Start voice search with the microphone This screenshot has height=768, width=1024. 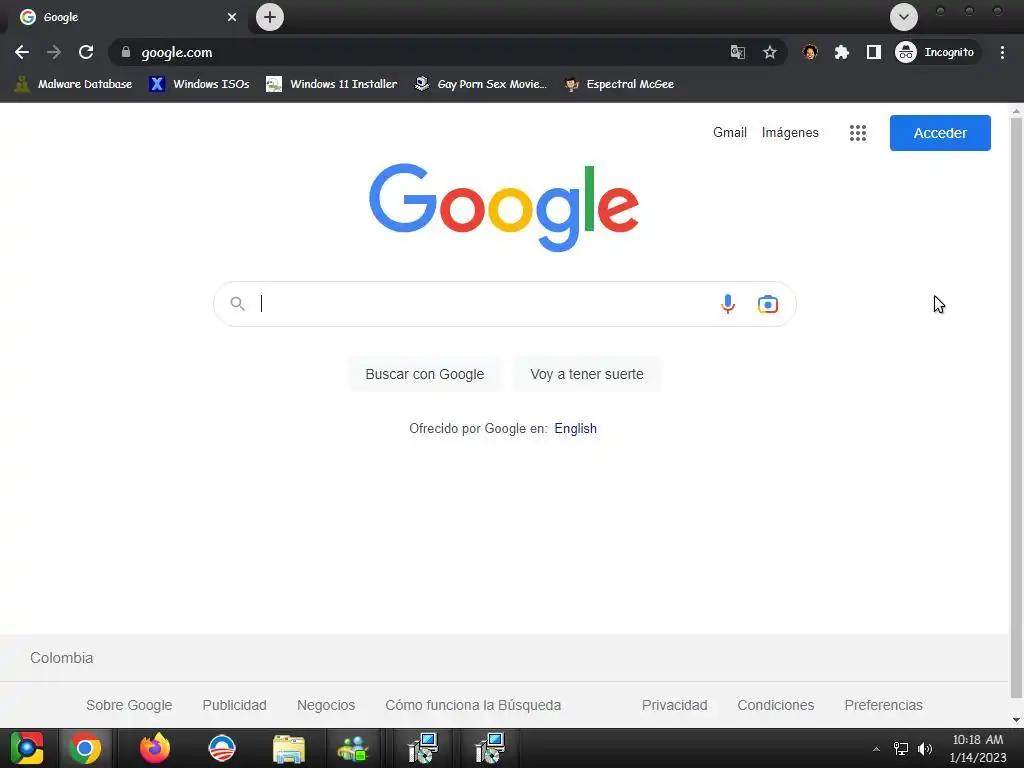[728, 304]
